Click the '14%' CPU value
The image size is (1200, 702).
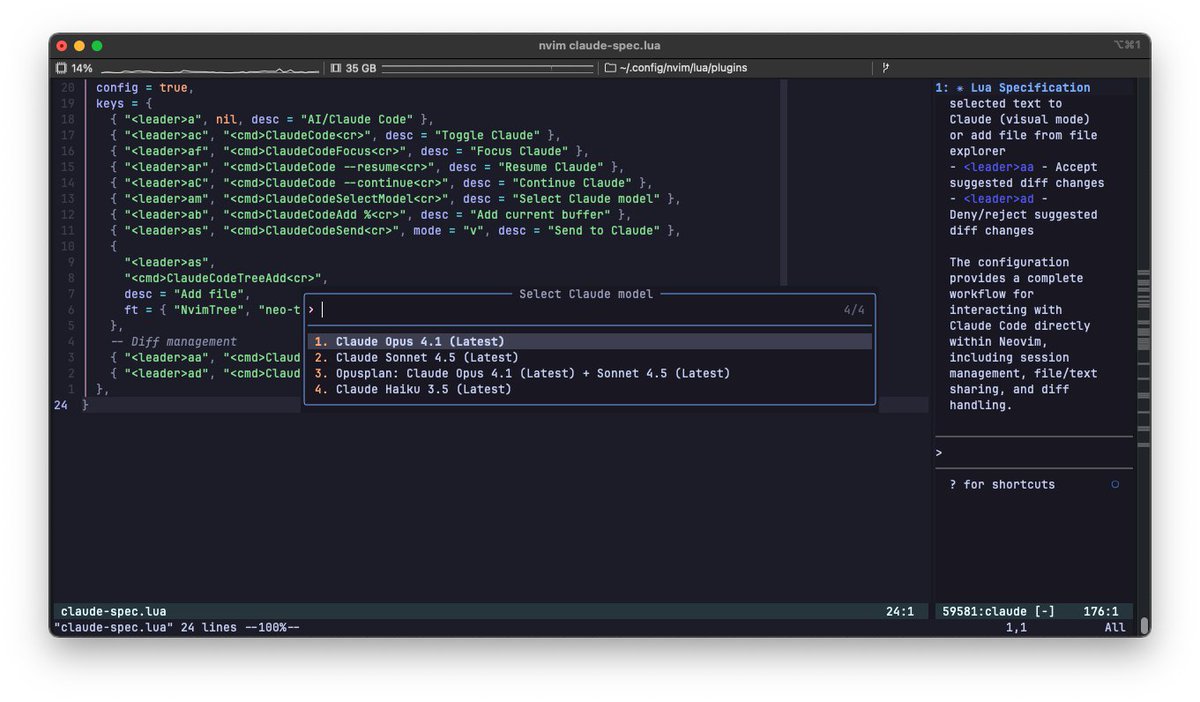pyautogui.click(x=82, y=68)
